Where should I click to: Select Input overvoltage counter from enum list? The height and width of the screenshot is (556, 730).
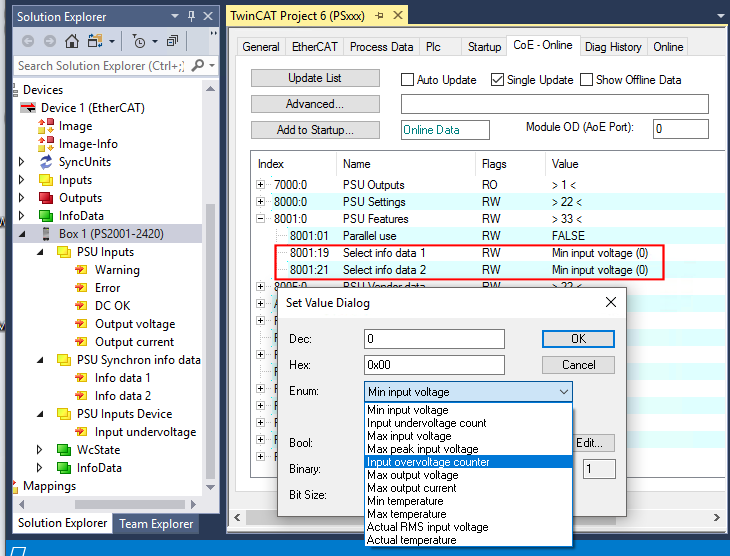tap(468, 462)
